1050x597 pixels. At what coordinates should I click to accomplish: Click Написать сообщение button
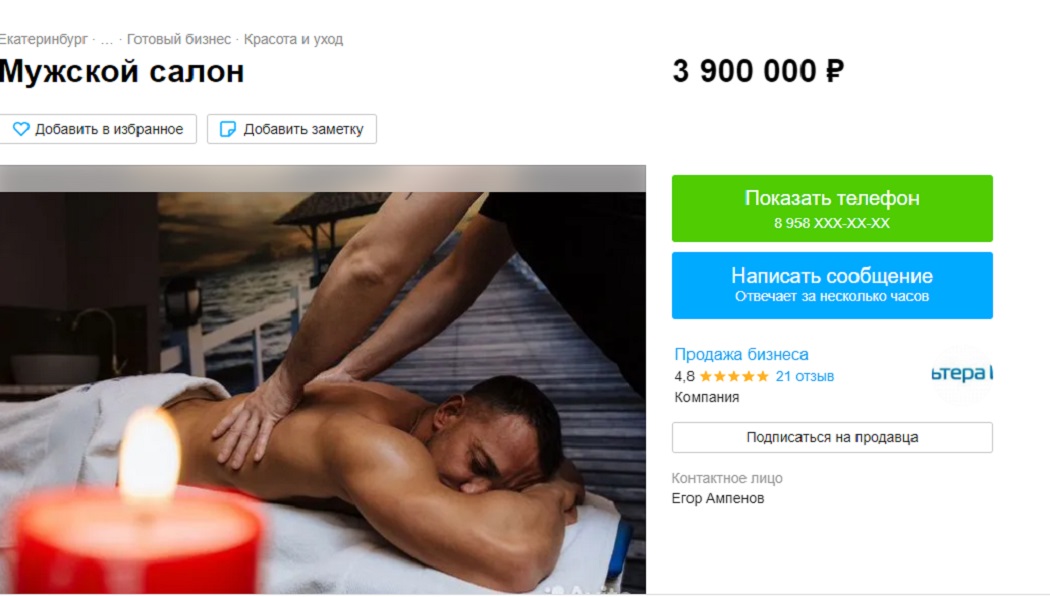(832, 285)
